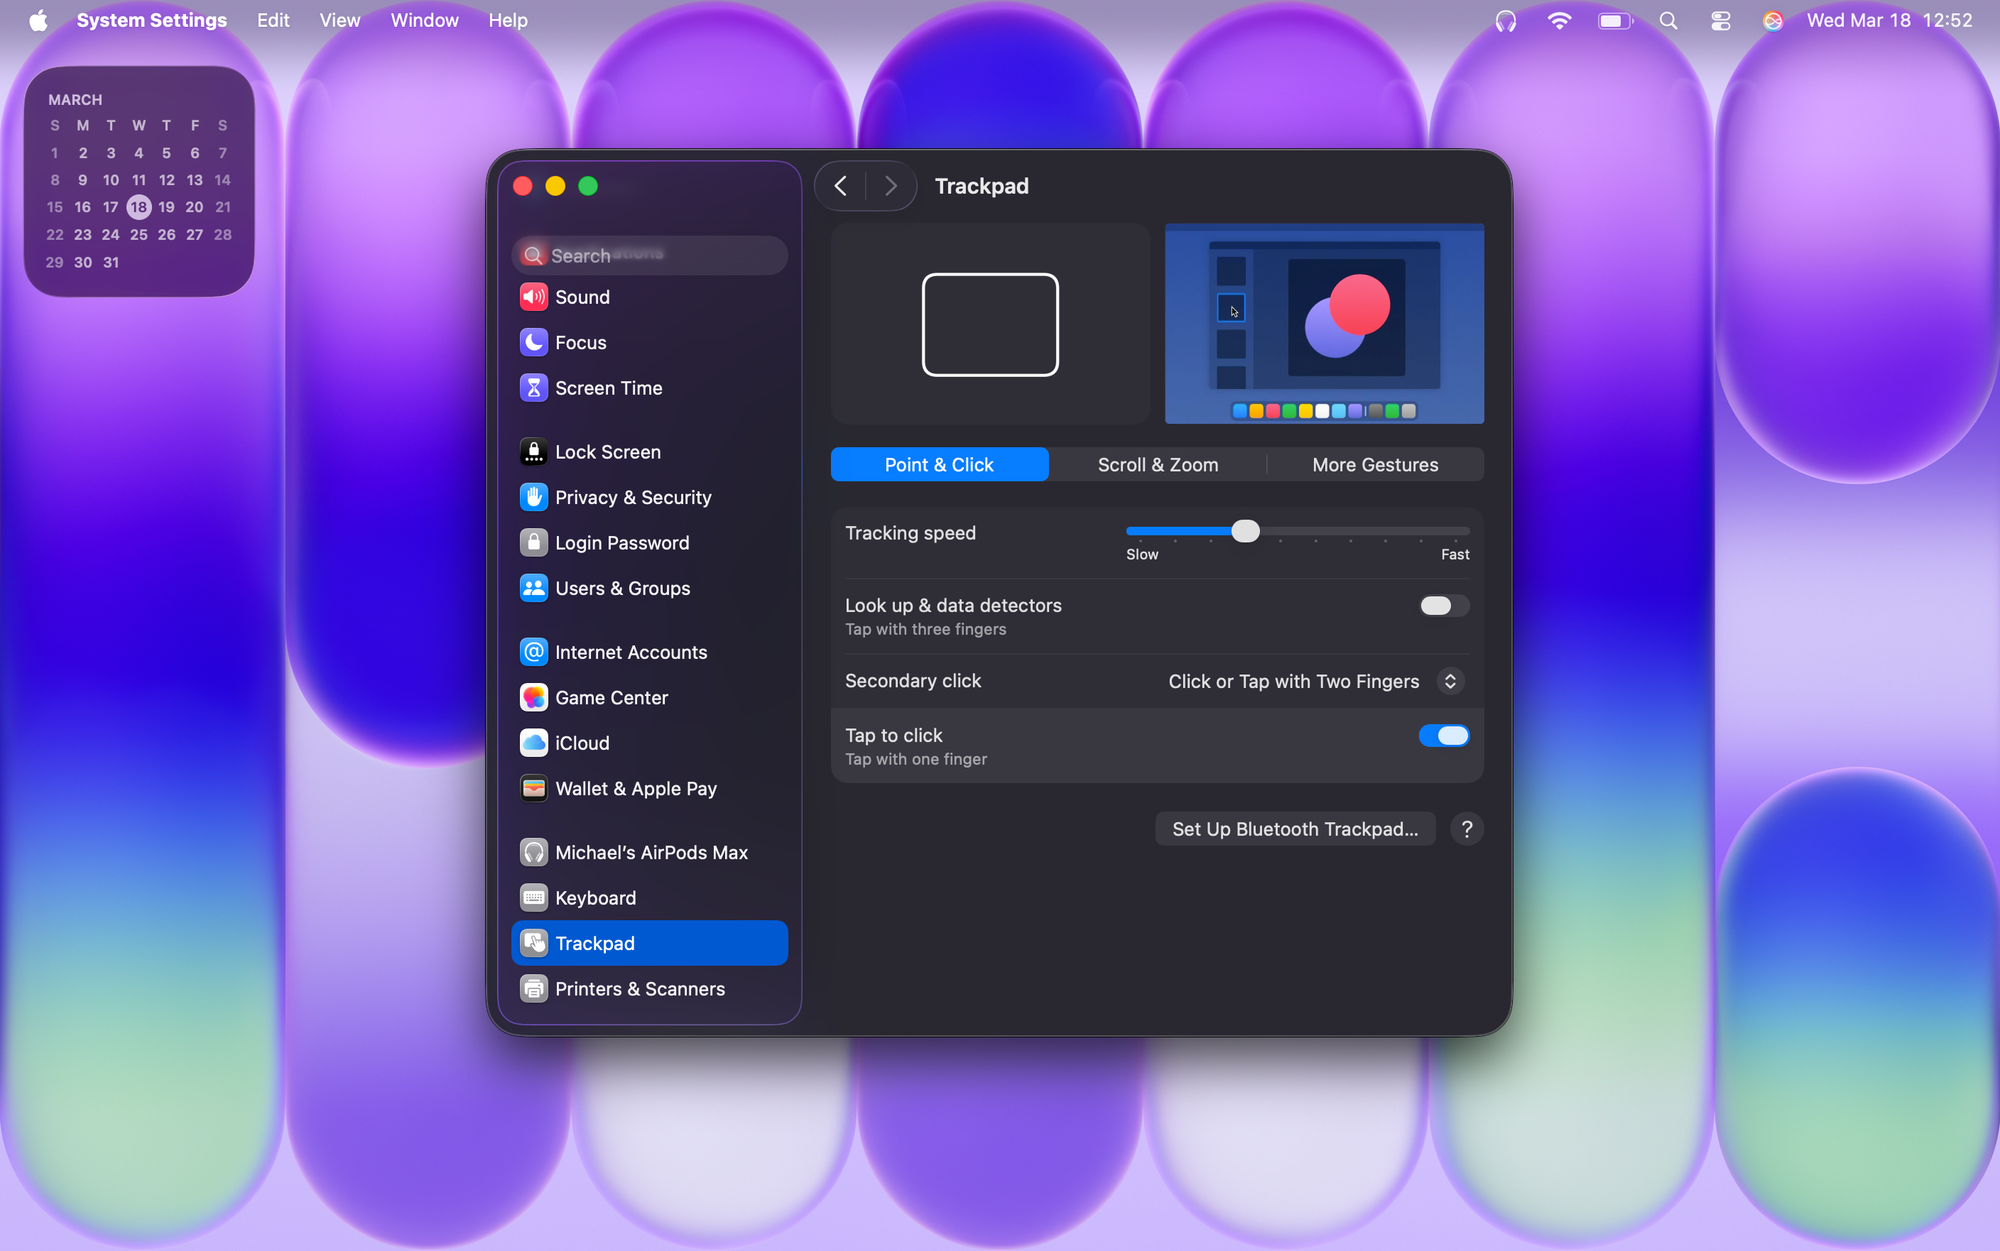Open Keyboard settings icon
Viewport: 2000px width, 1251px height.
pos(533,898)
